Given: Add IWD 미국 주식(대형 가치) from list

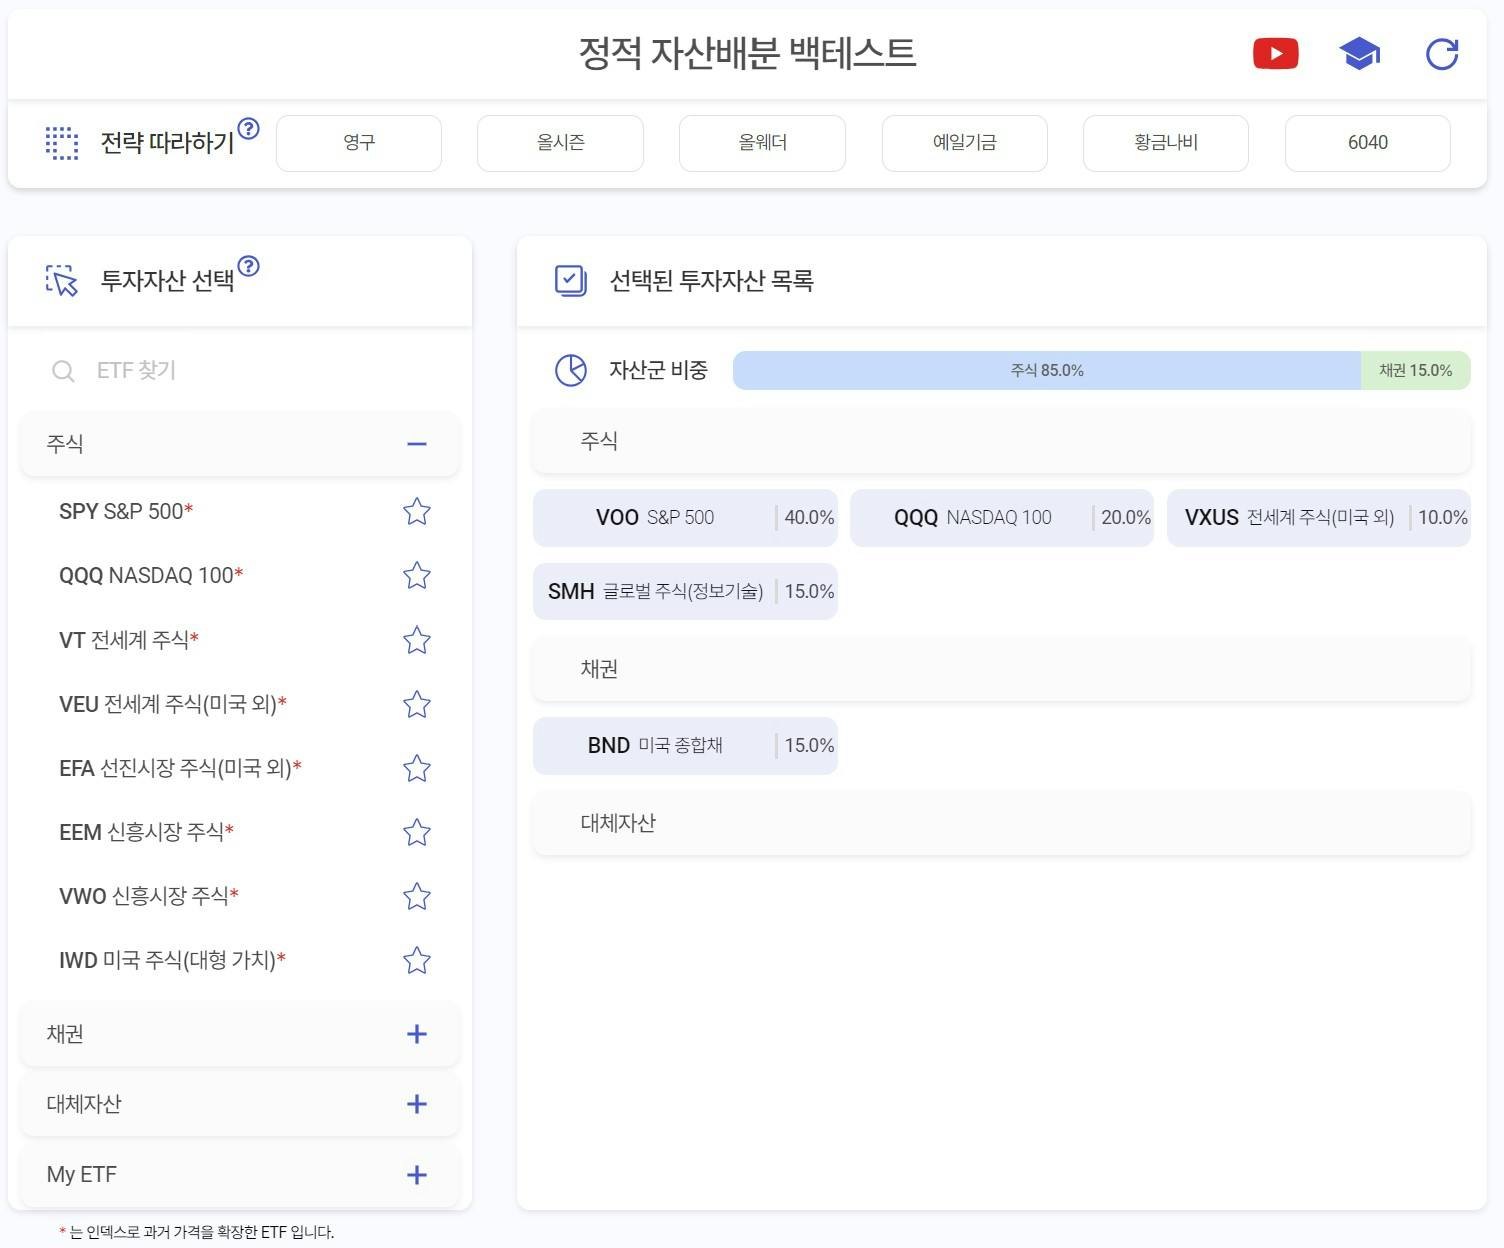Looking at the screenshot, I should (172, 960).
